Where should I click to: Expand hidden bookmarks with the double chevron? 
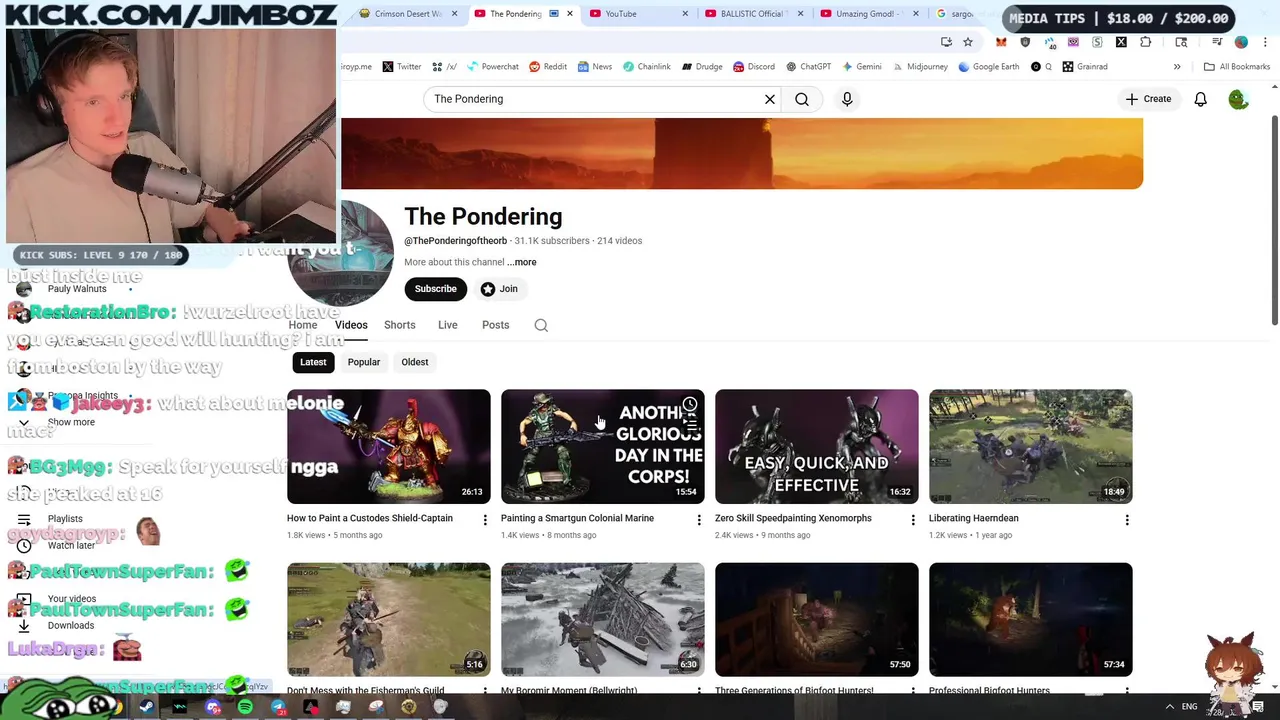[x=1177, y=67]
